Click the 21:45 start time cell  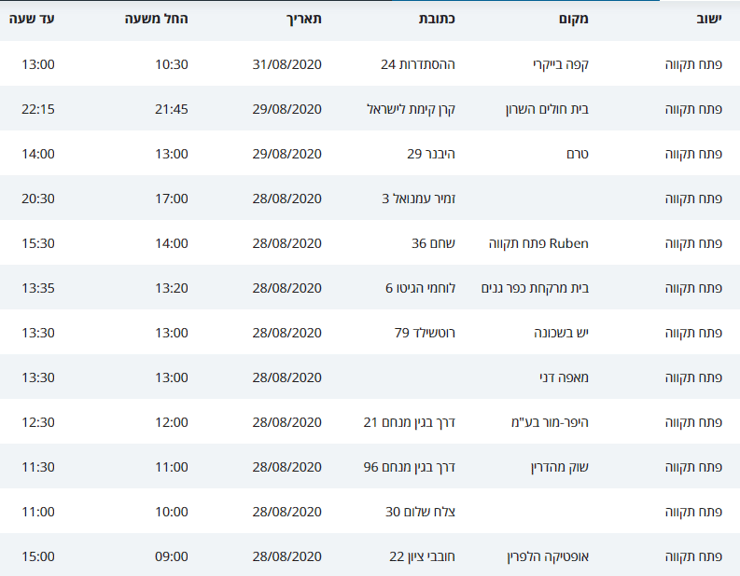coord(172,109)
